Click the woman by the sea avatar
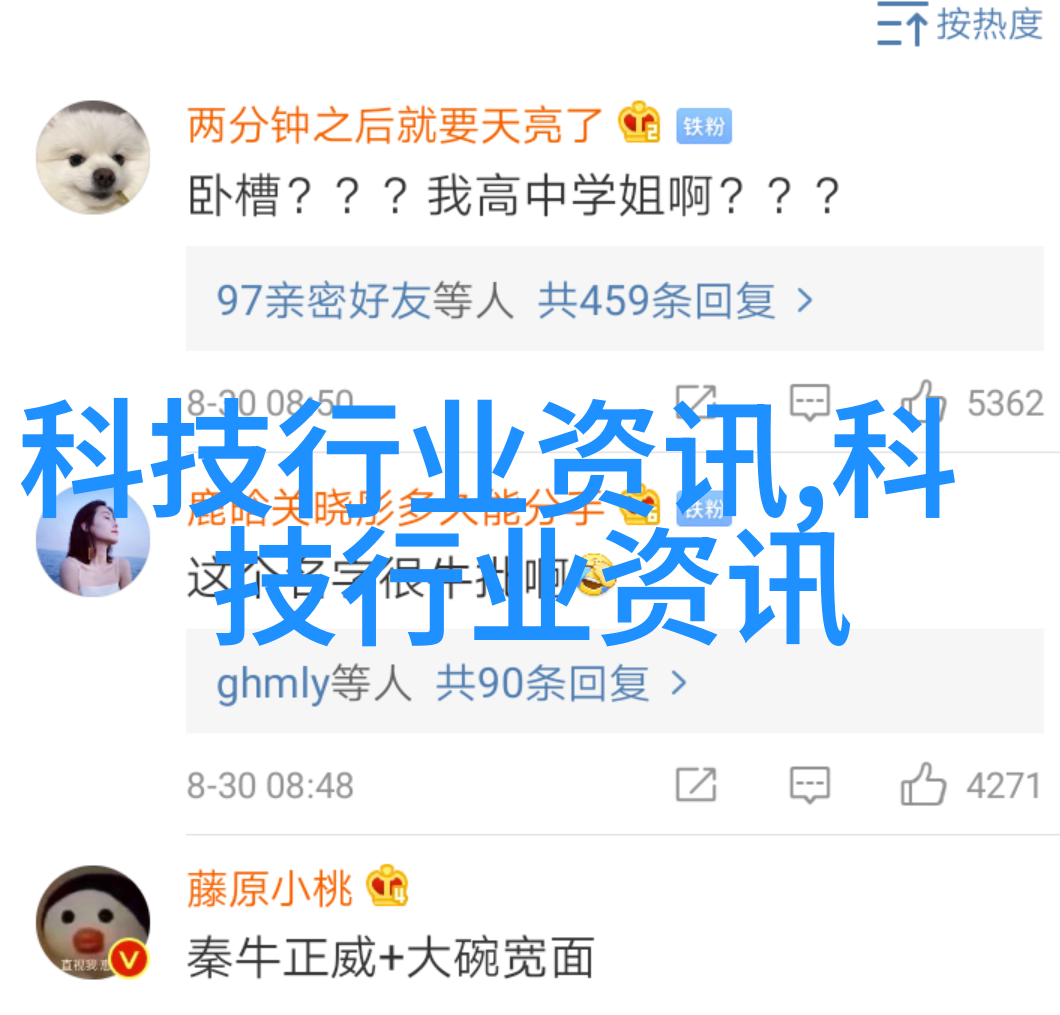This screenshot has height=1015, width=1060. [93, 540]
